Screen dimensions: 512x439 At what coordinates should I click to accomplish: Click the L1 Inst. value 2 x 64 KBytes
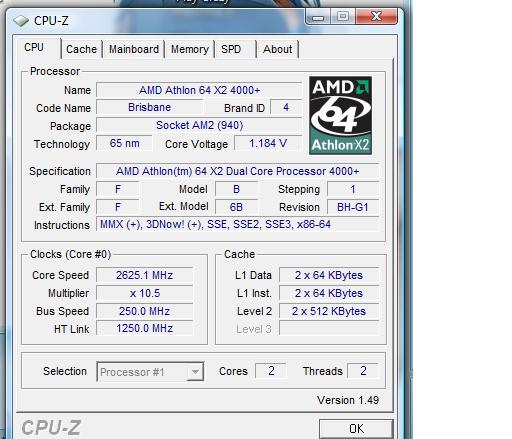[329, 293]
